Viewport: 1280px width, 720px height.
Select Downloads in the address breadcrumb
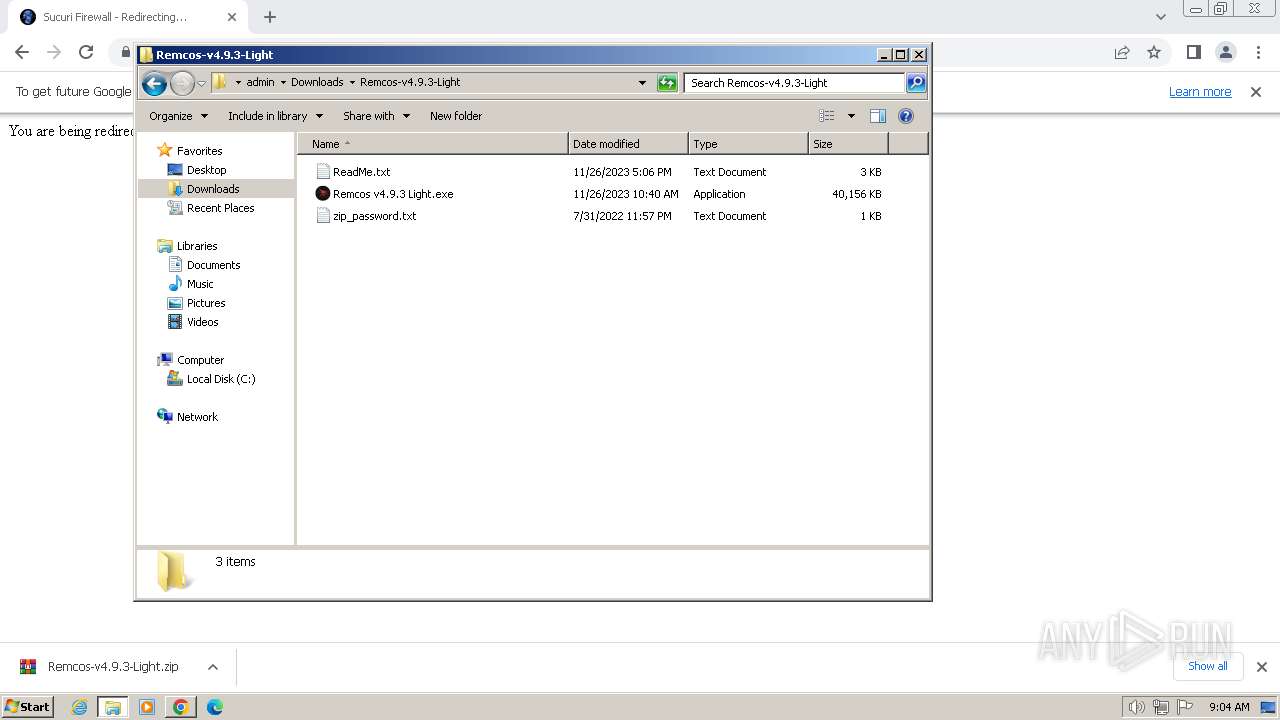pyautogui.click(x=317, y=83)
